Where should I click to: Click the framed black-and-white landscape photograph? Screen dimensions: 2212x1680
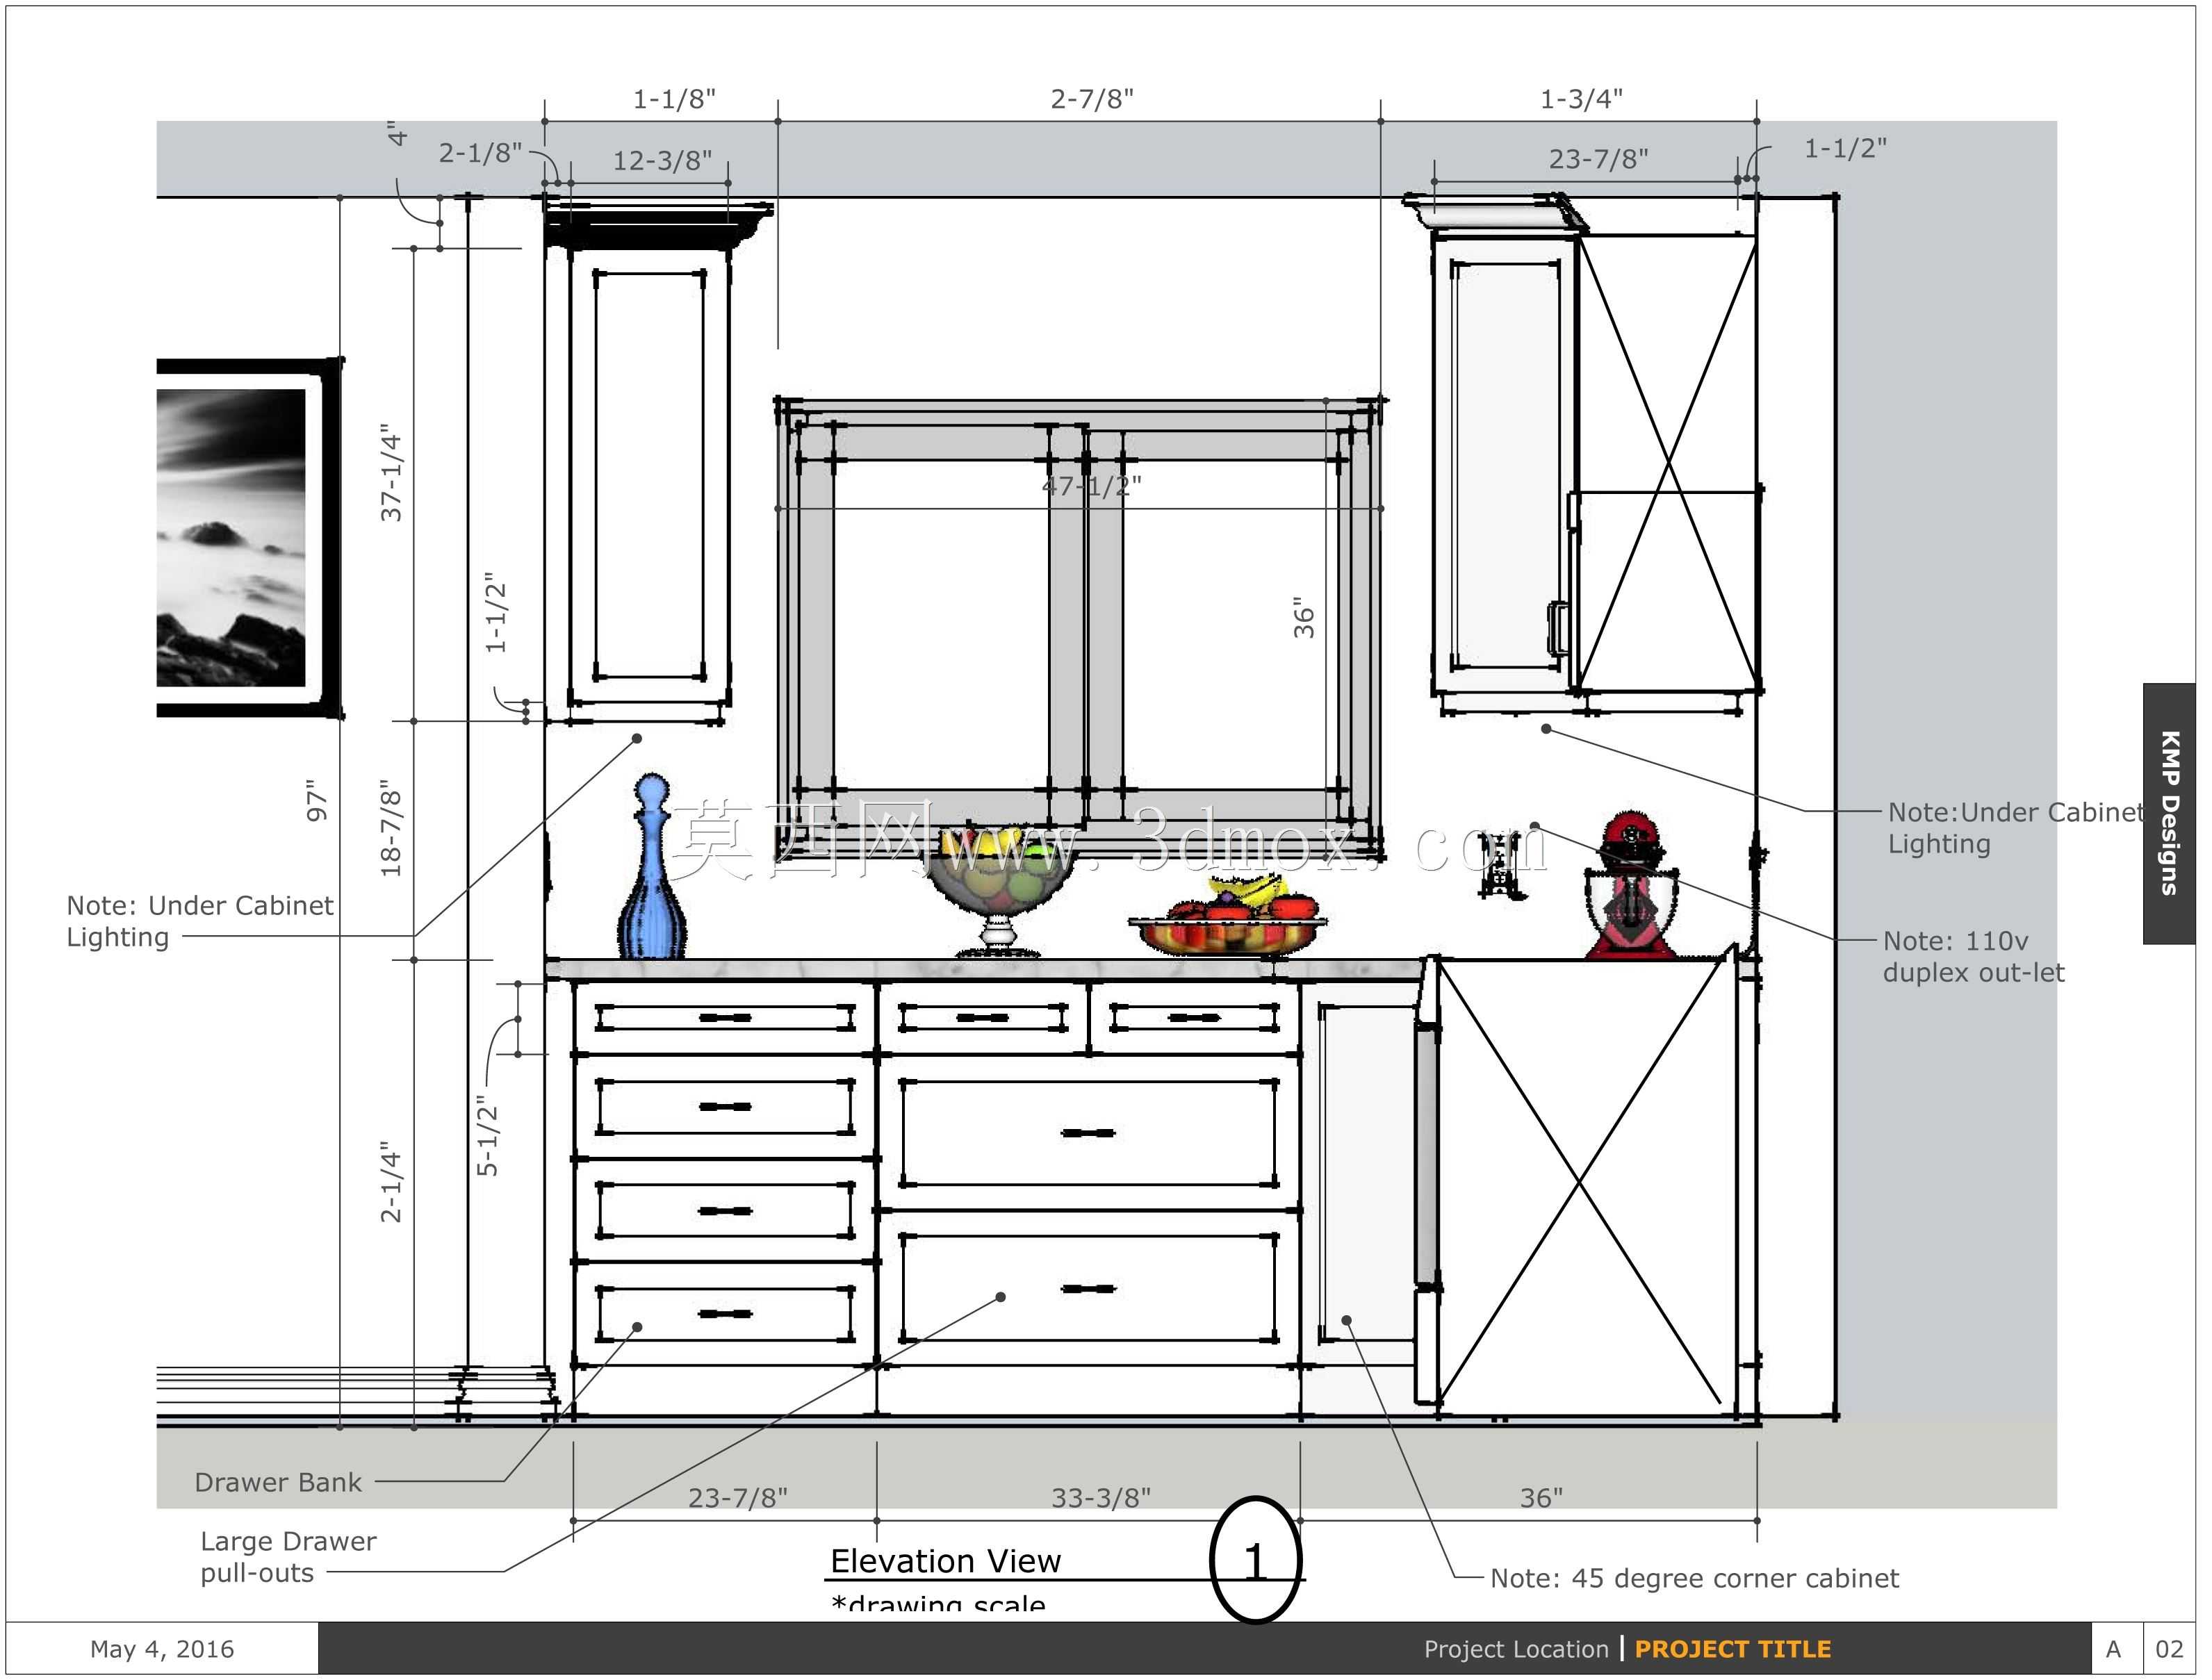coord(250,538)
